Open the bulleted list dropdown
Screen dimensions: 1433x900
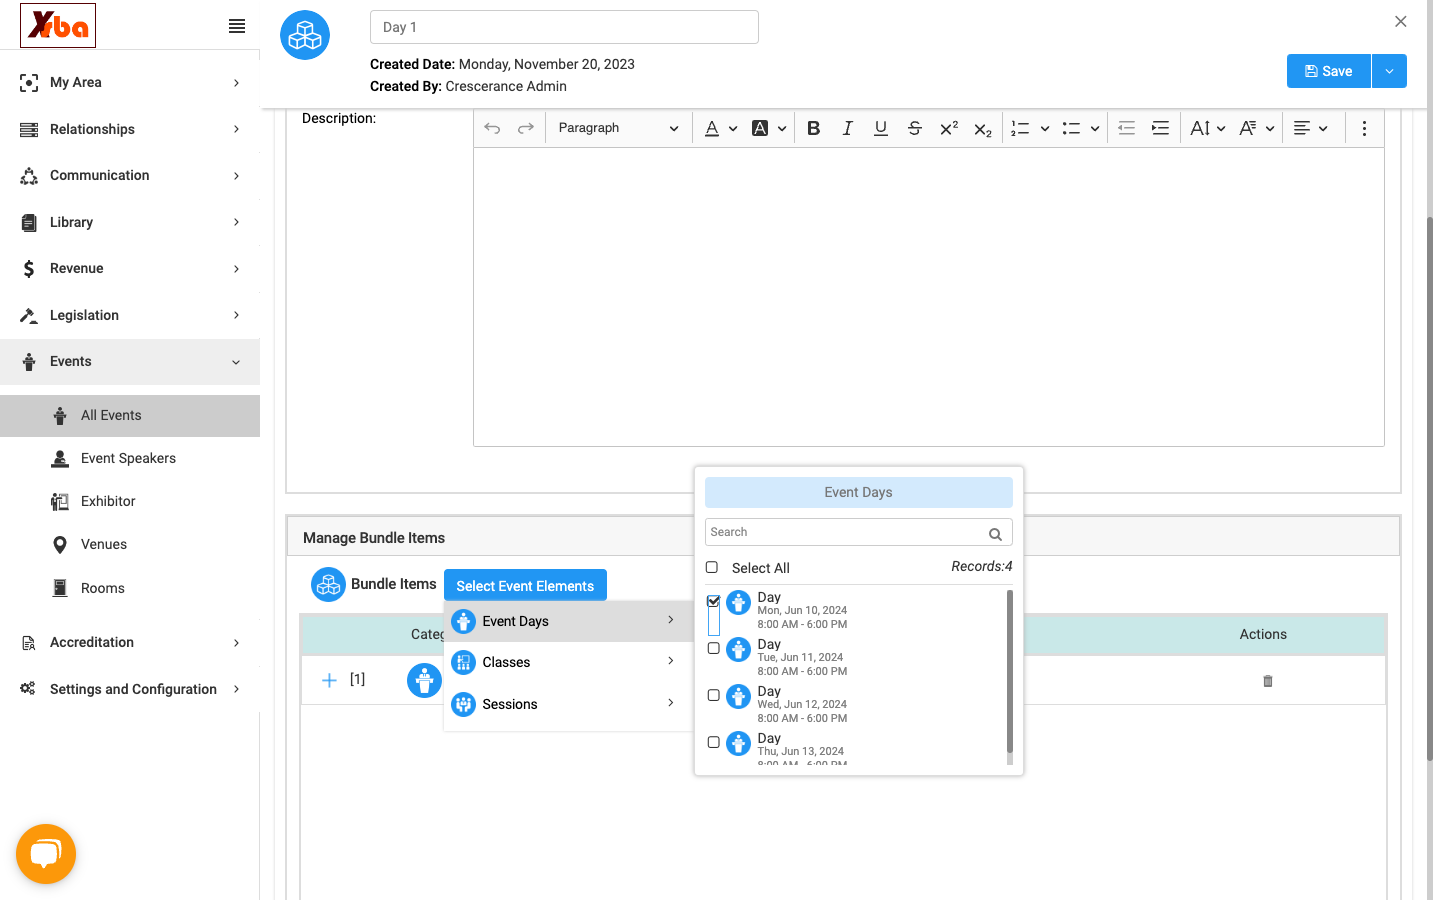tap(1095, 128)
